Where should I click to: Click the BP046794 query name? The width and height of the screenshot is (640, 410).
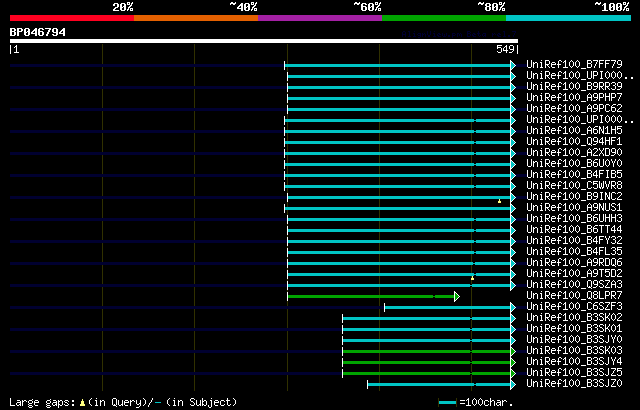coord(38,32)
